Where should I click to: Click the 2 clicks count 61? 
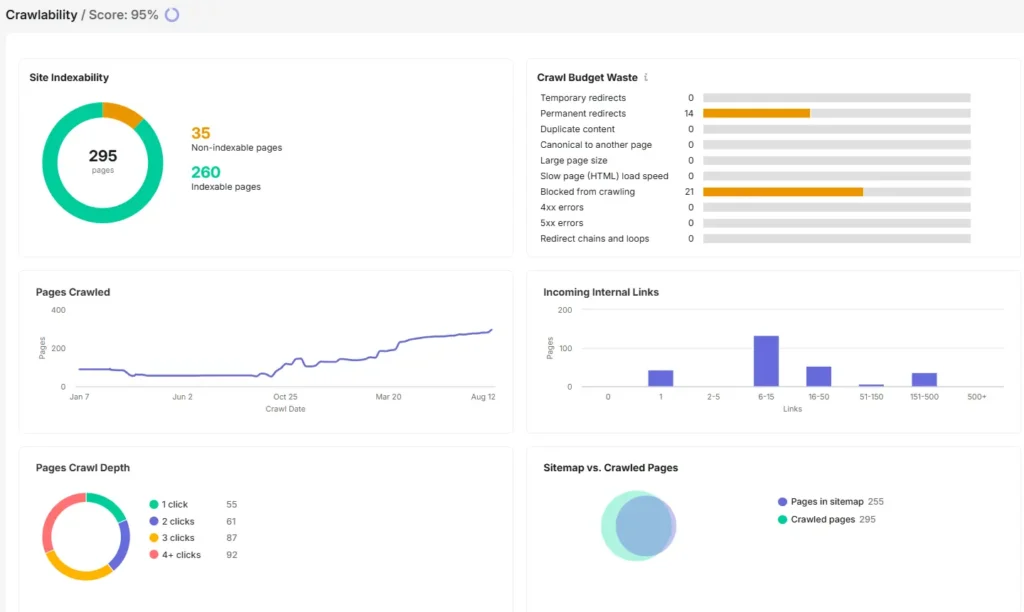click(x=231, y=521)
